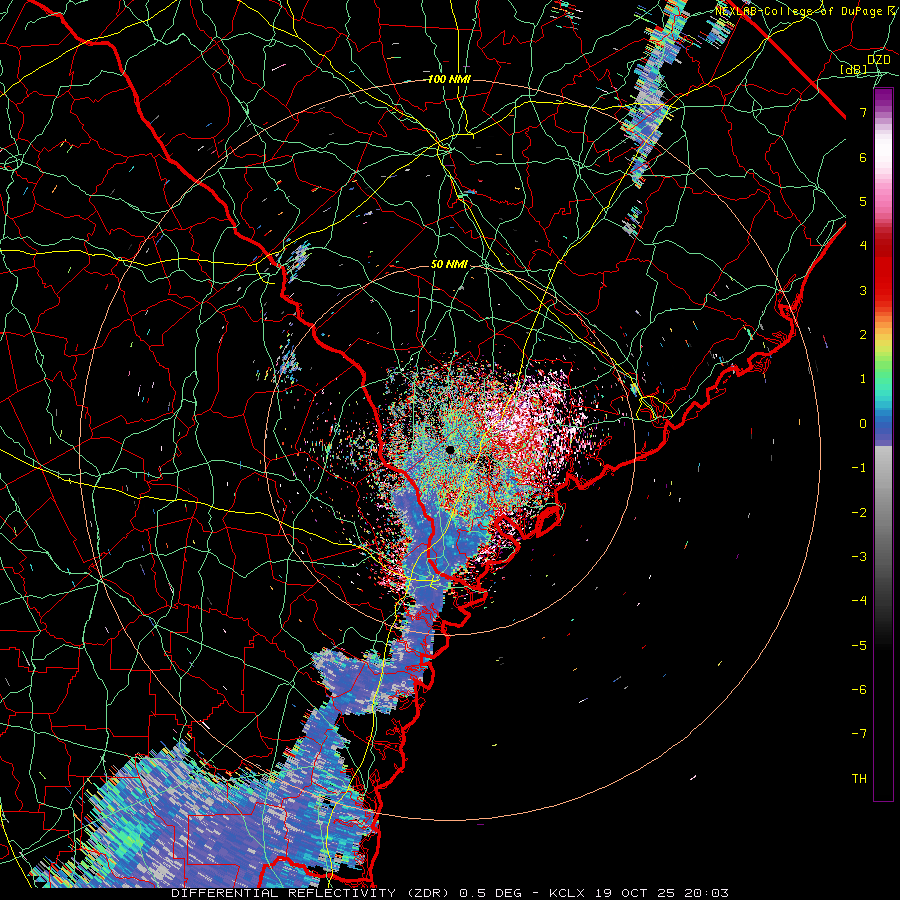
Task: Click the "7" value on the dB scale
Action: pyautogui.click(x=863, y=112)
